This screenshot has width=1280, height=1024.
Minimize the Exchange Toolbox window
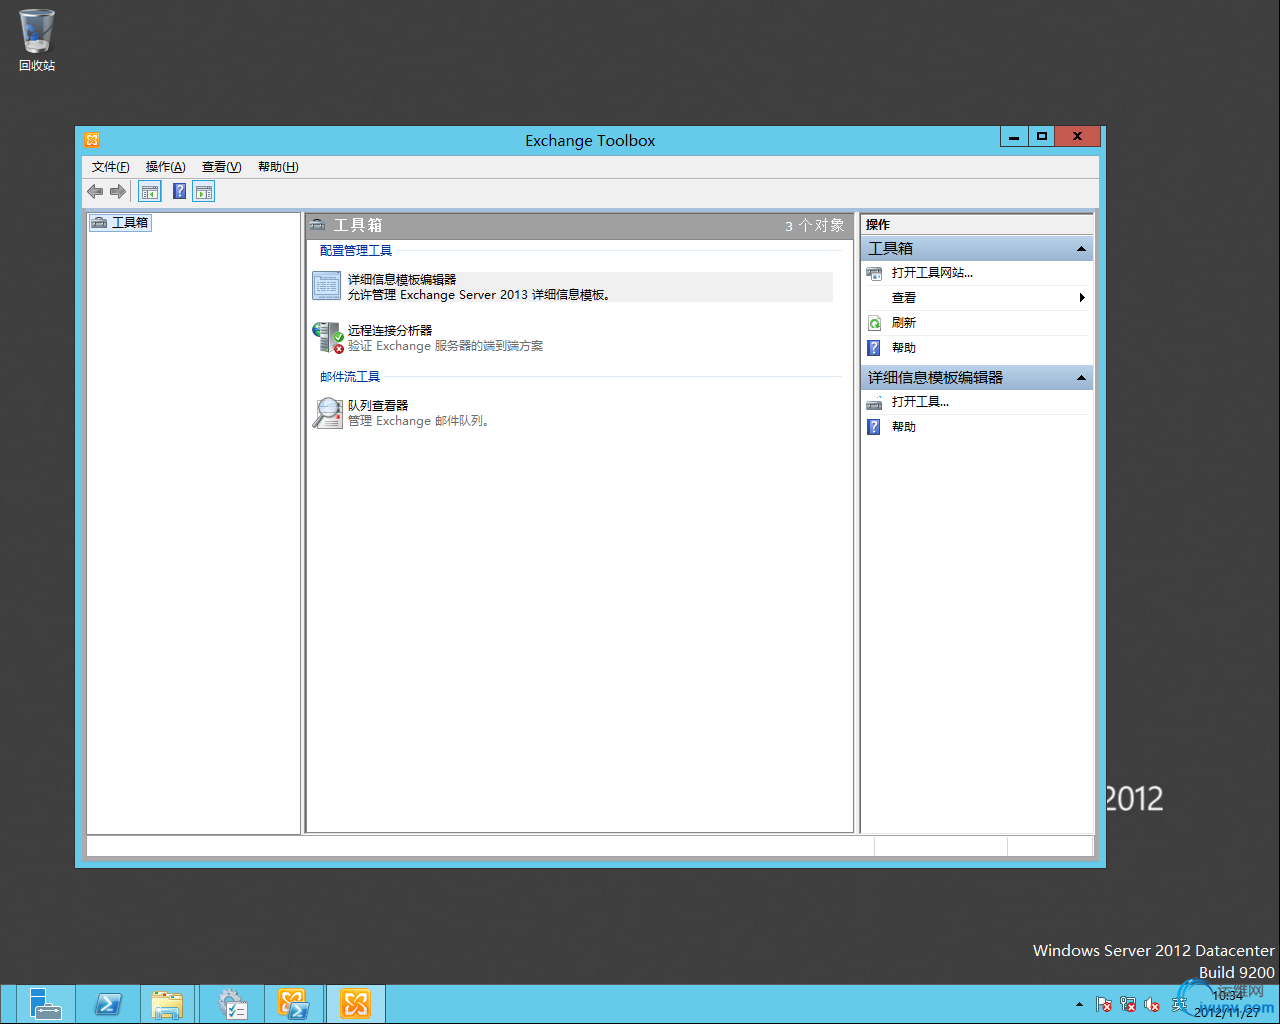(1014, 137)
